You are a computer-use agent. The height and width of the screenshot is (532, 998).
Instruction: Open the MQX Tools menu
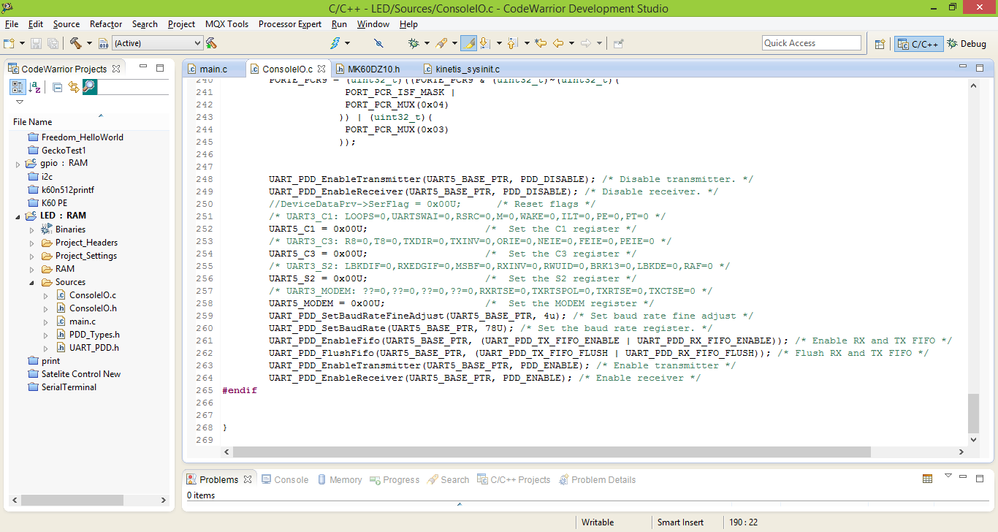(227, 24)
